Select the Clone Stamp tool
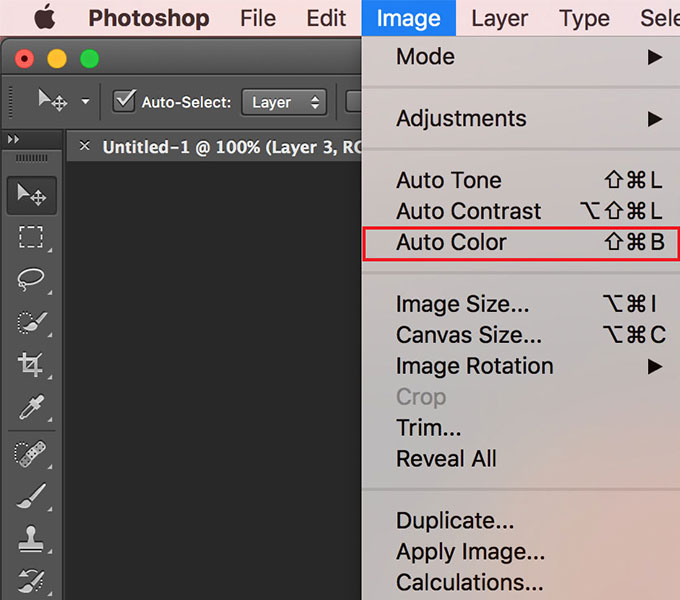This screenshot has height=600, width=680. pos(31,538)
